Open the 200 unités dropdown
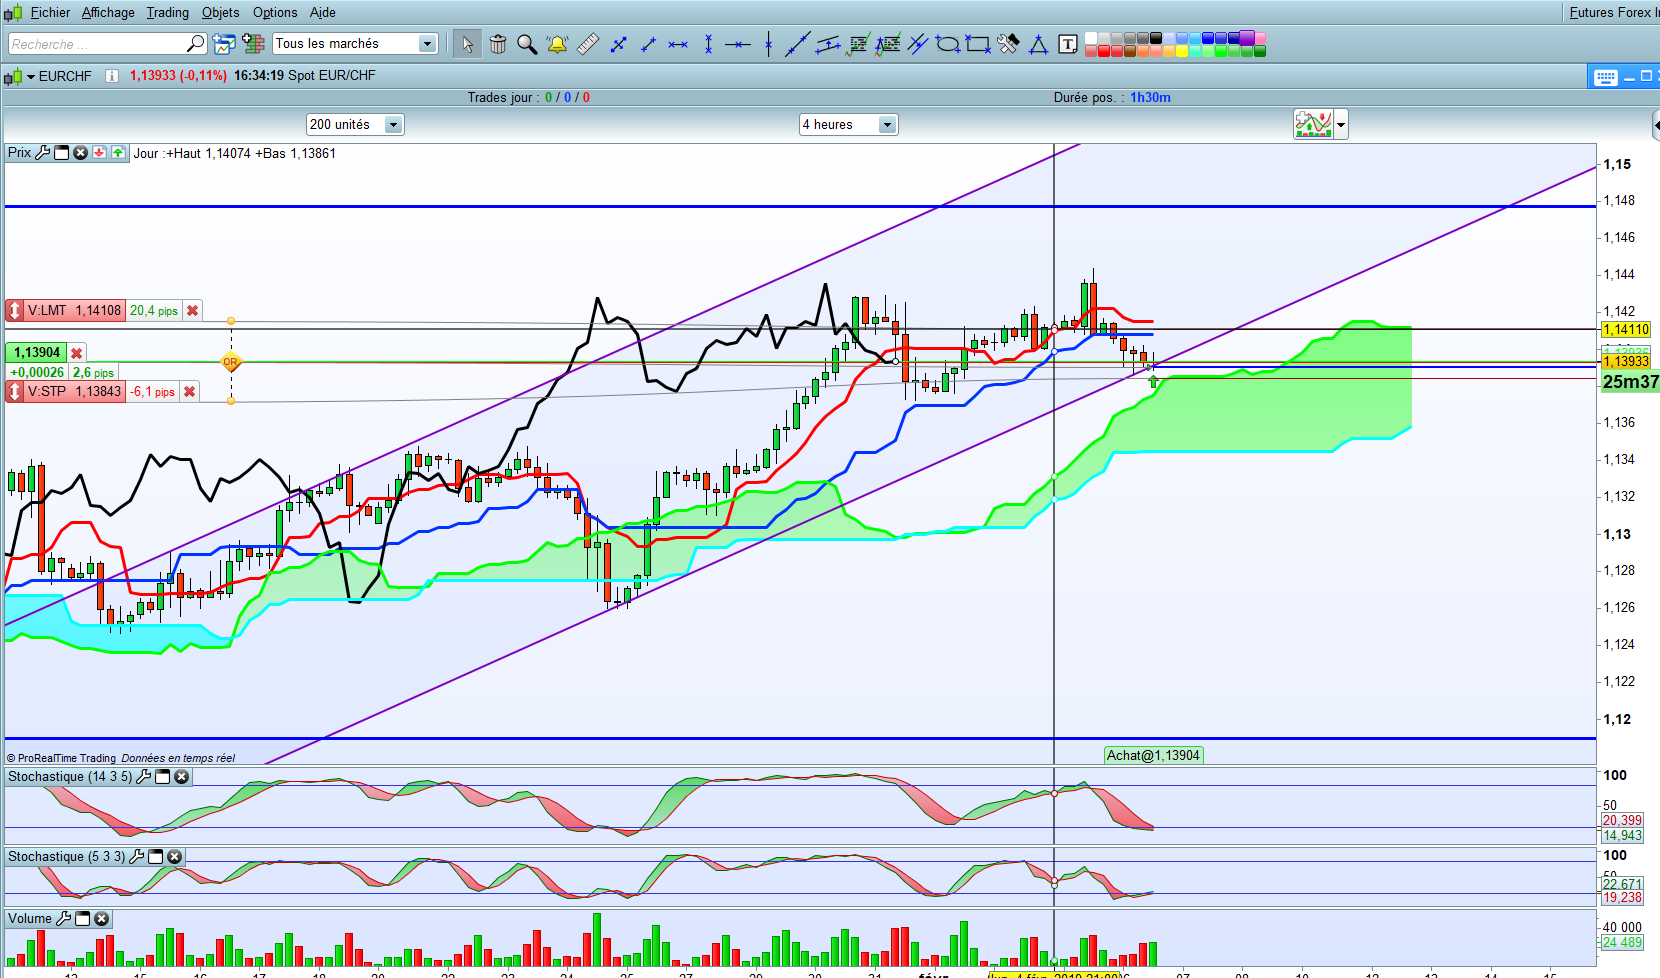Image resolution: width=1660 pixels, height=978 pixels. point(393,125)
